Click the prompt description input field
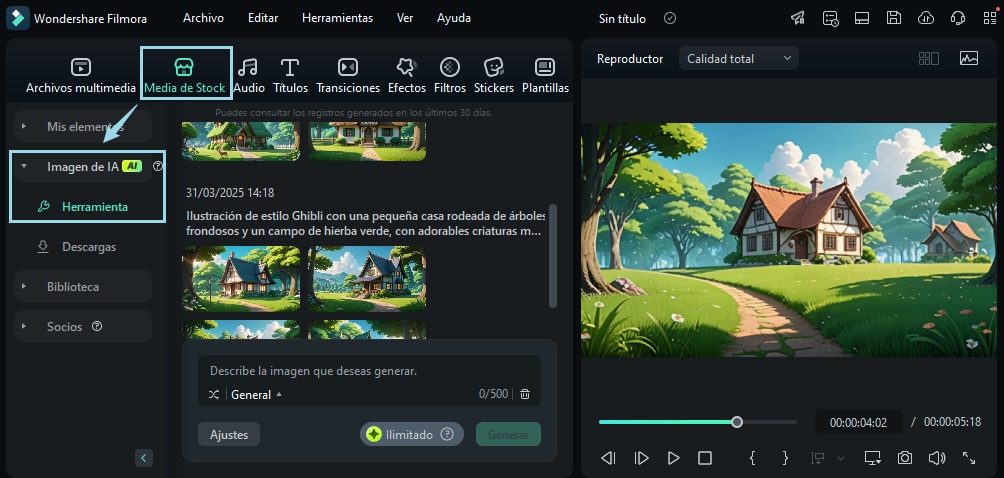This screenshot has width=1004, height=478. [x=369, y=370]
